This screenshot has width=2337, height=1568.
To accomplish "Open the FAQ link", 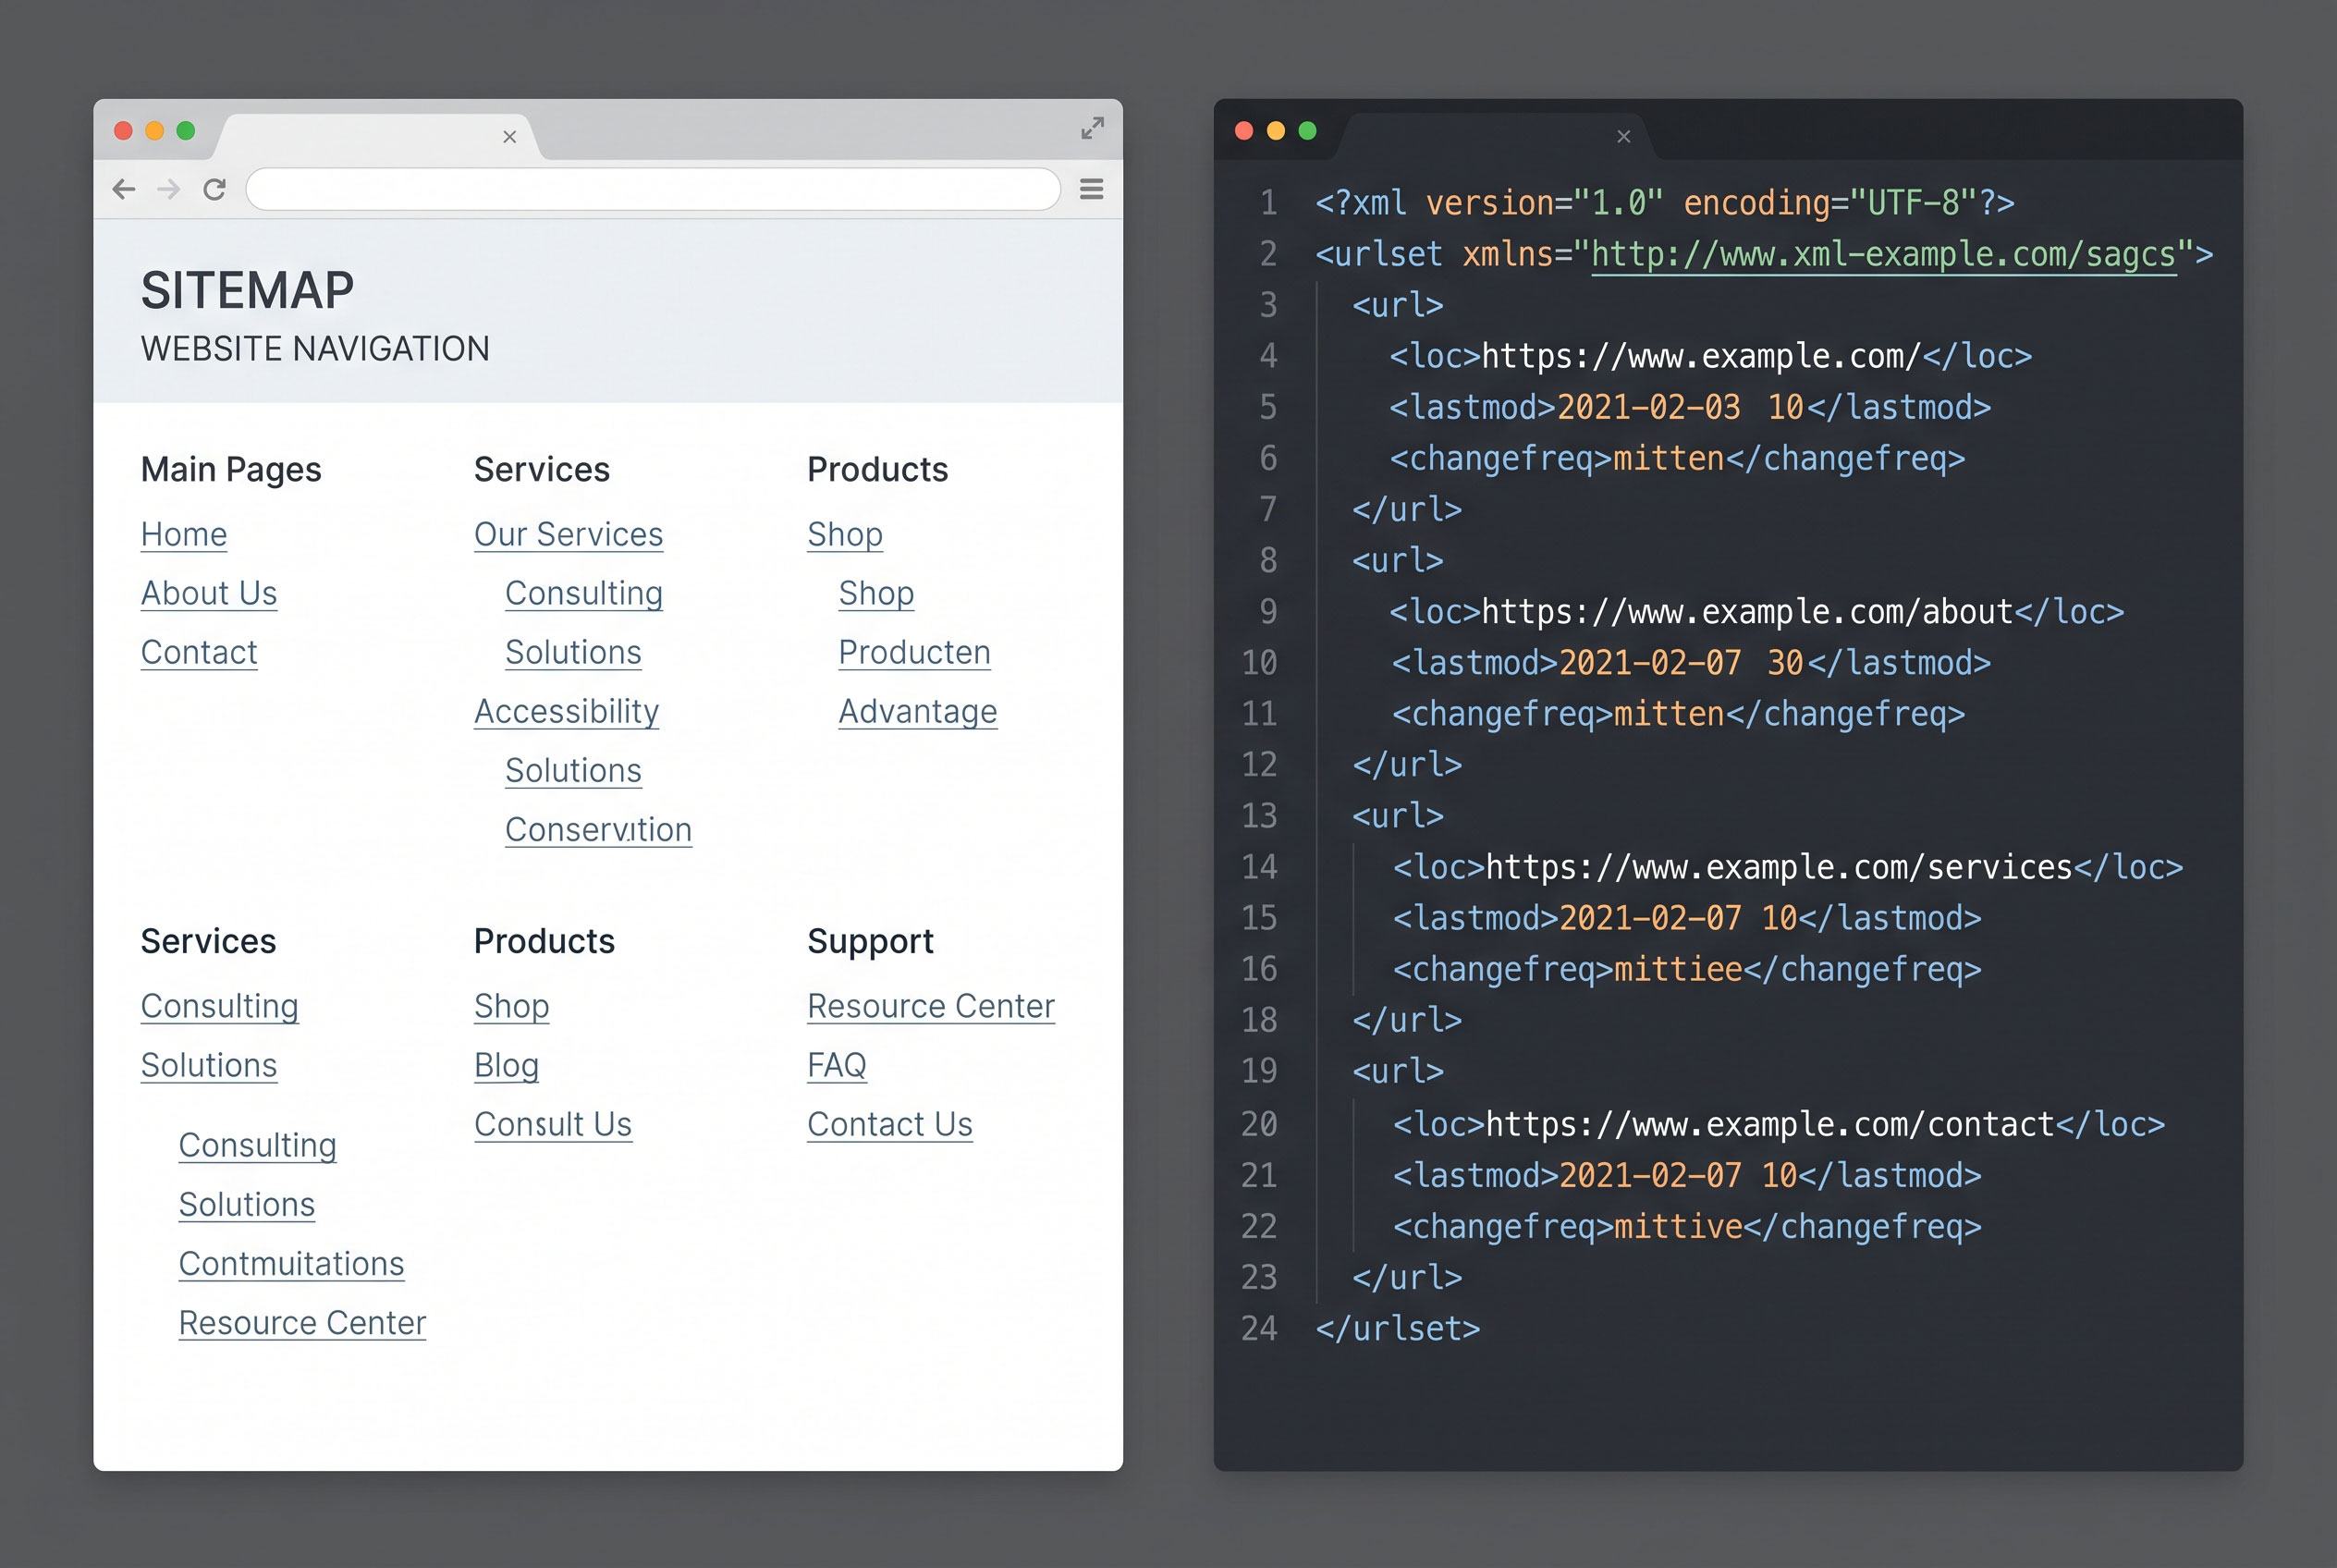I will click(x=836, y=1066).
